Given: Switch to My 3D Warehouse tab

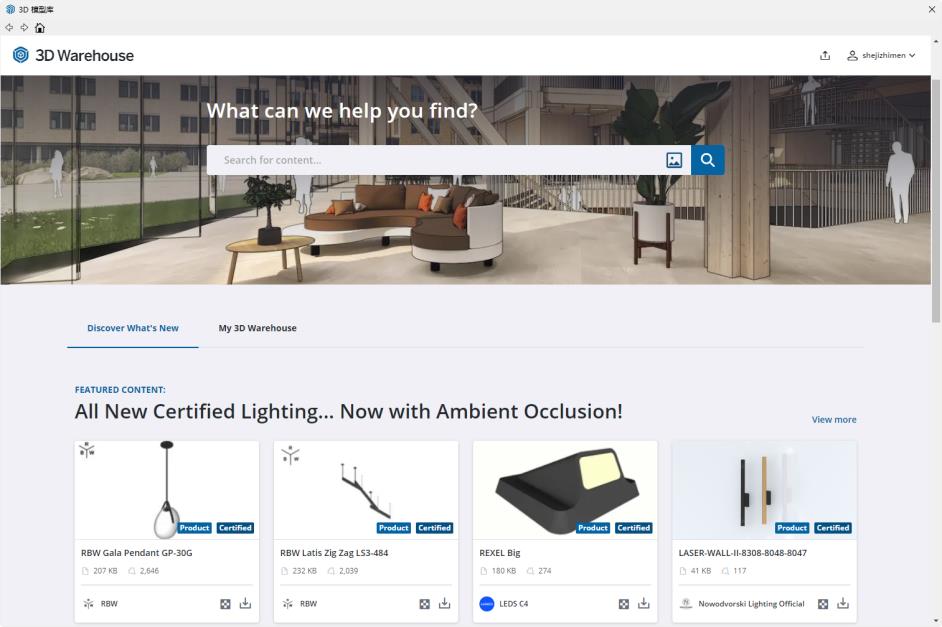Looking at the screenshot, I should [257, 328].
